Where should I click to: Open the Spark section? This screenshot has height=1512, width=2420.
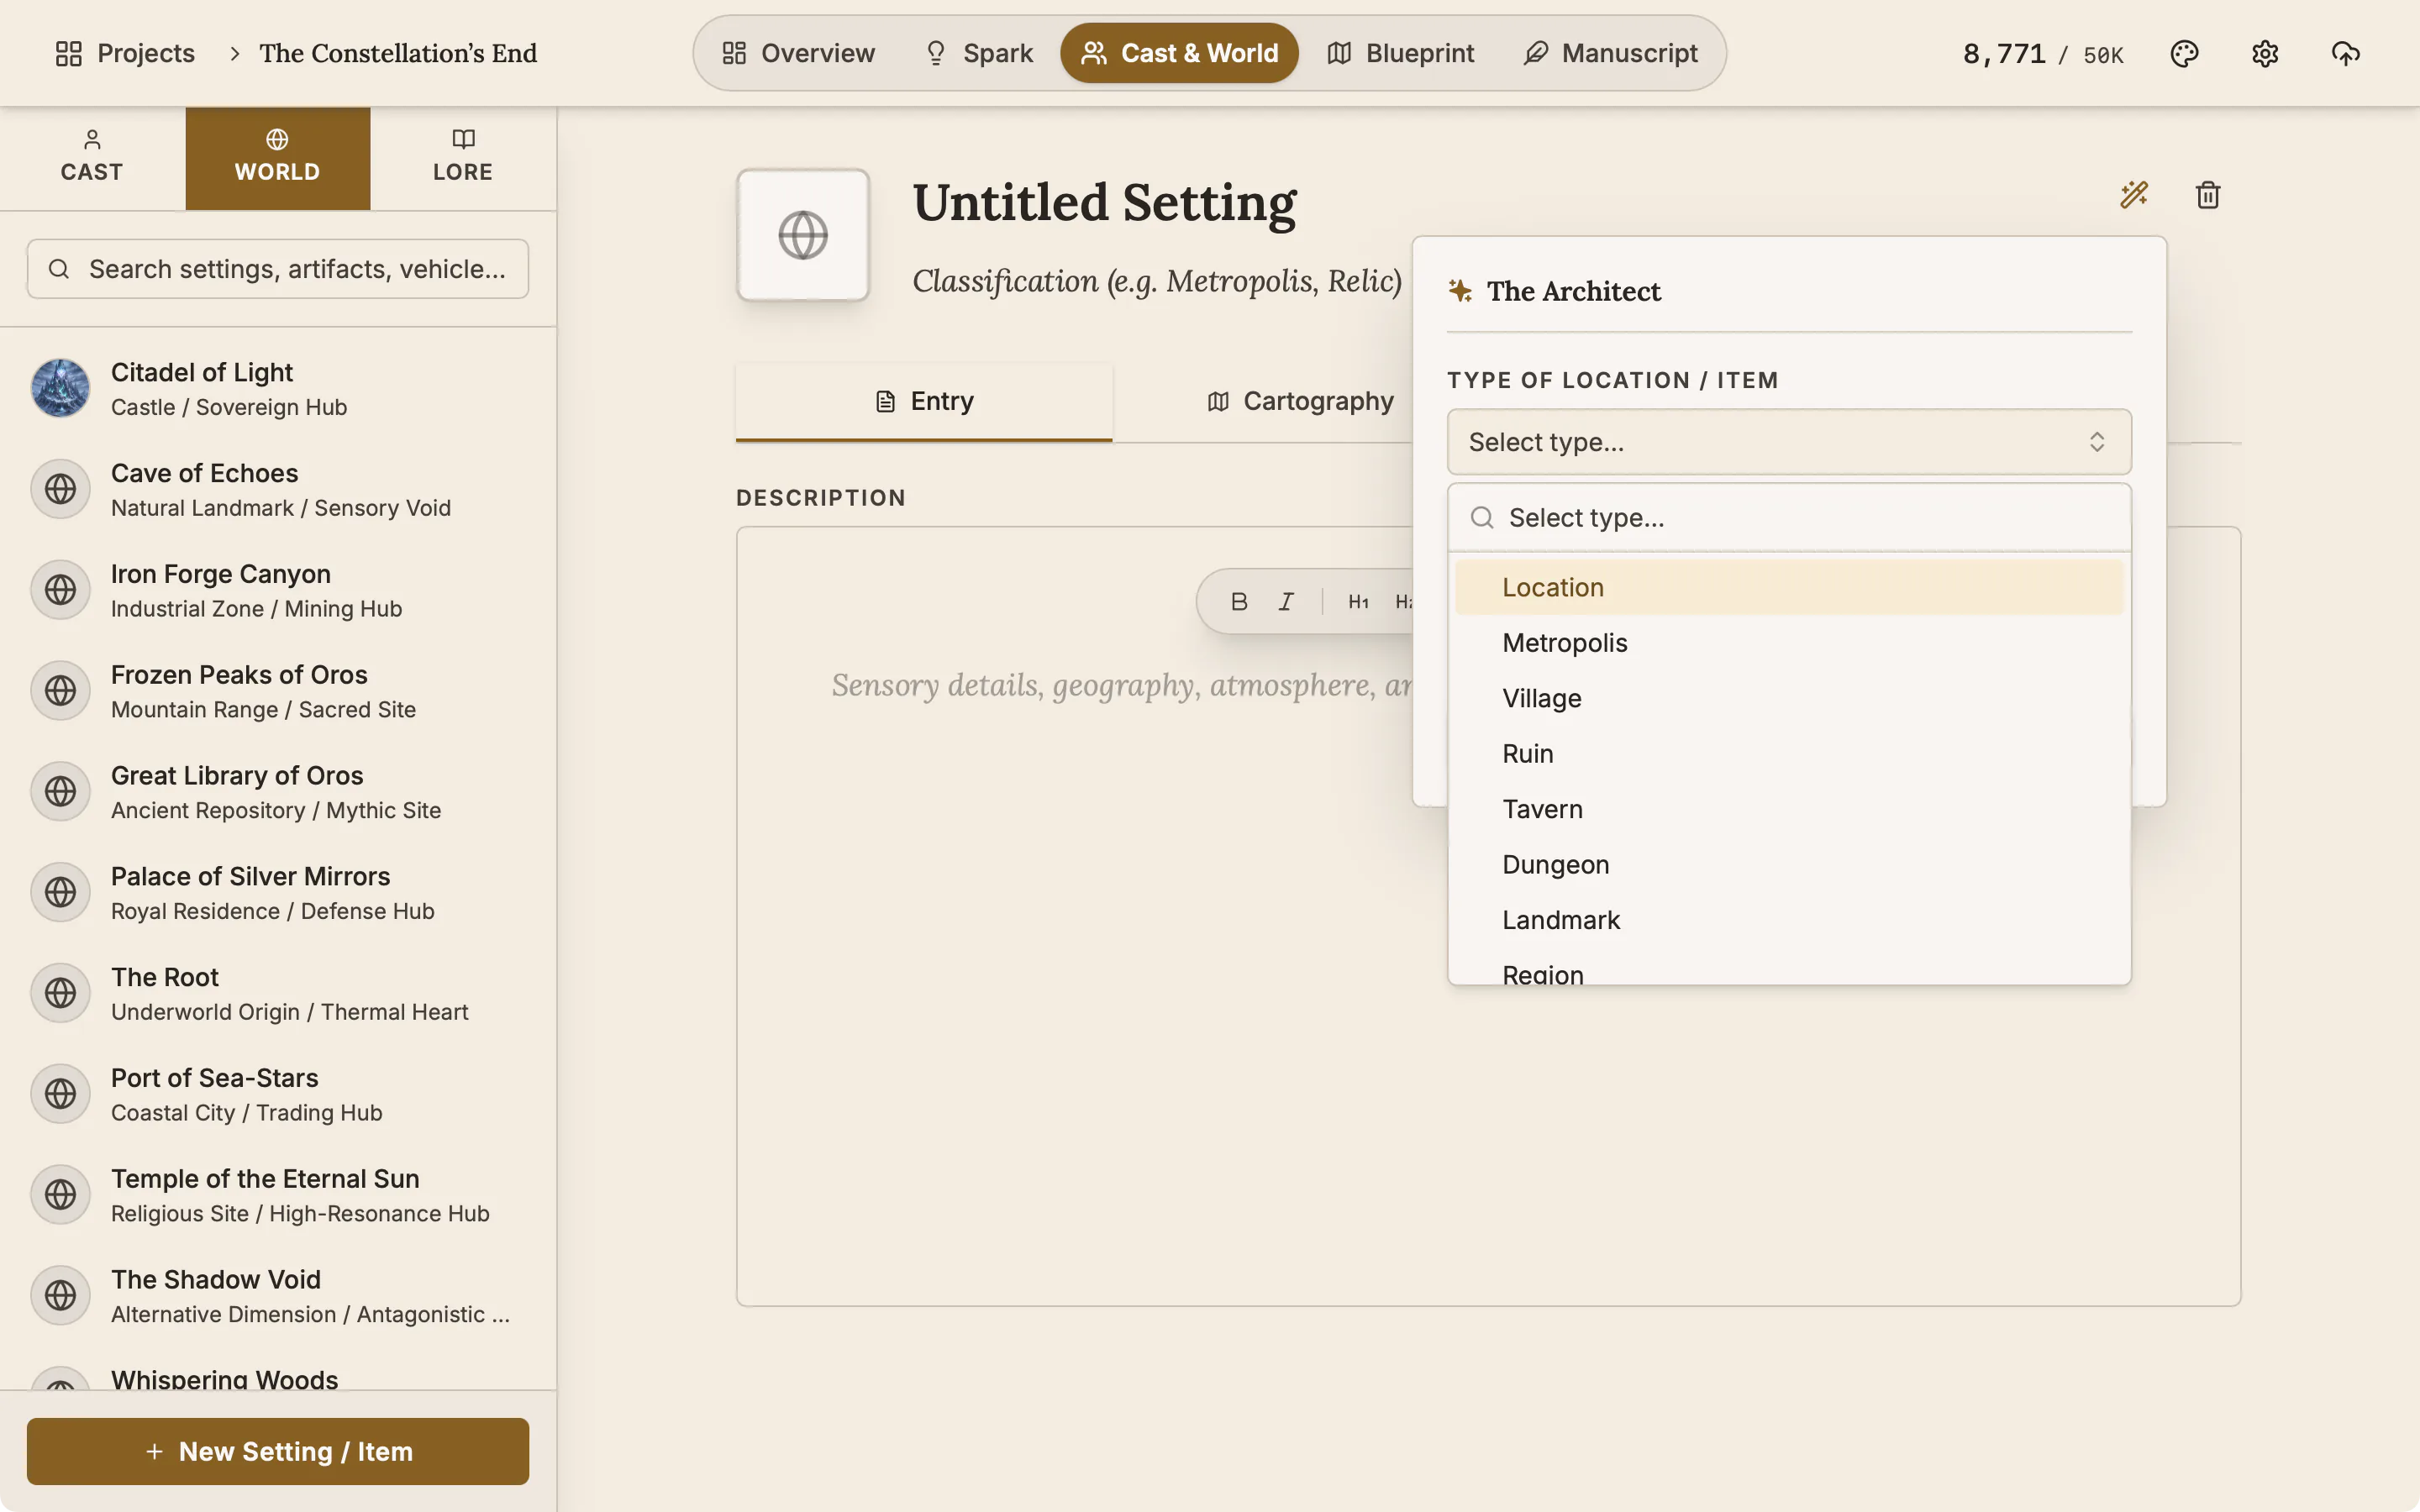click(x=978, y=53)
